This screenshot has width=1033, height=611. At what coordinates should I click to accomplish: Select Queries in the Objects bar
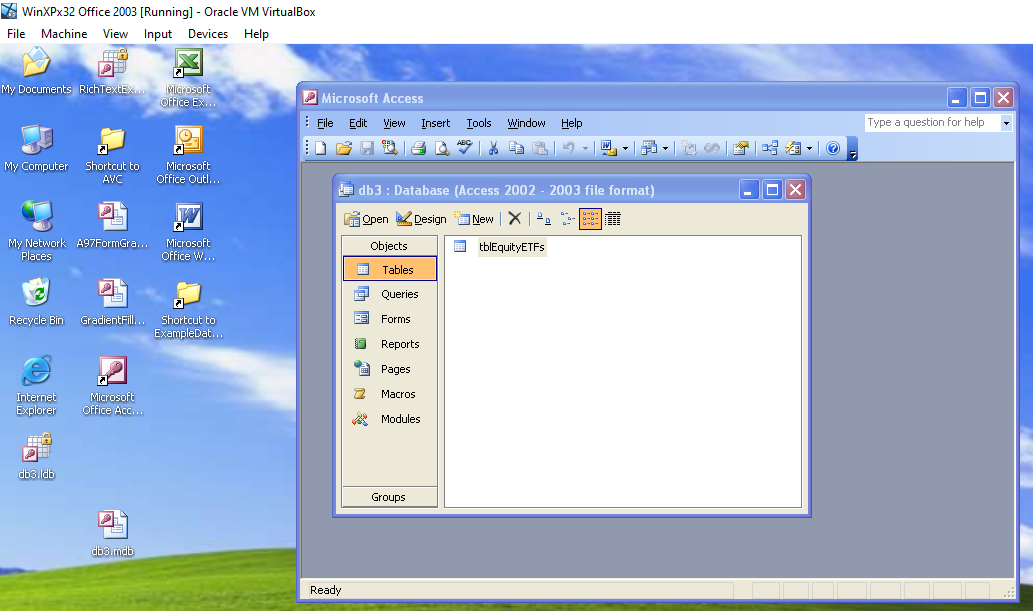[390, 294]
